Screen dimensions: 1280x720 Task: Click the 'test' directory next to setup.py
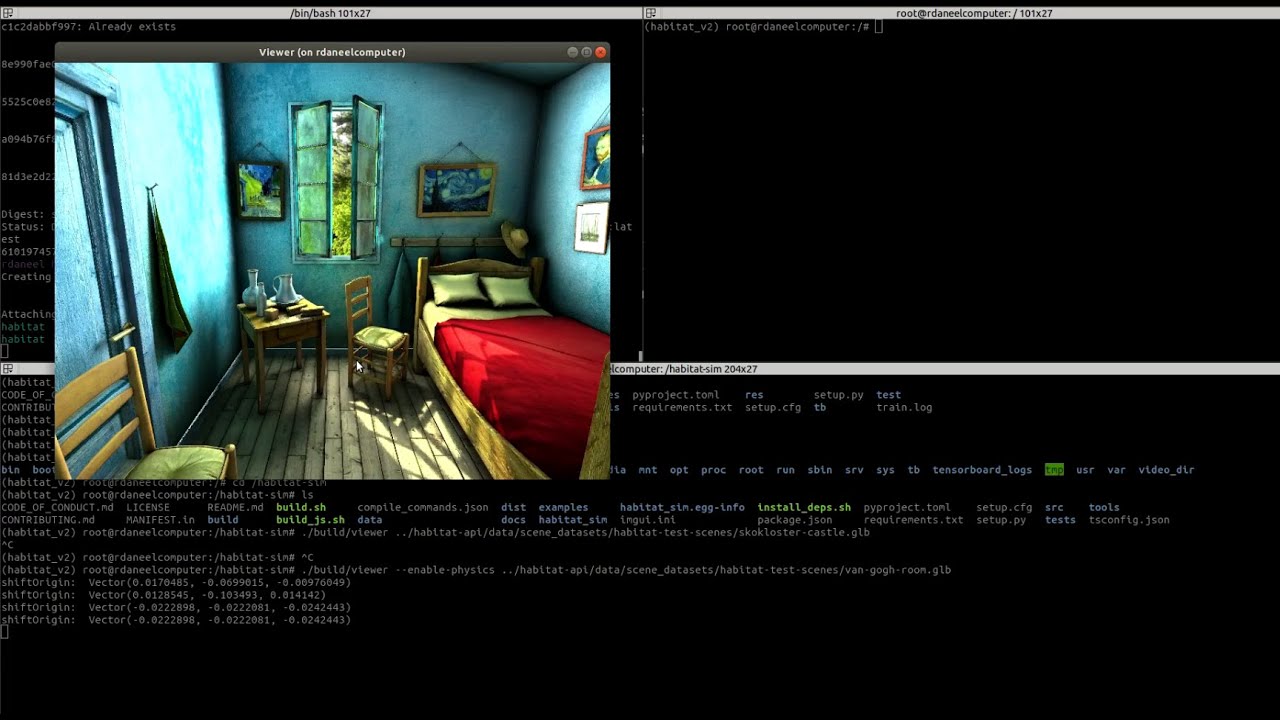click(x=888, y=395)
